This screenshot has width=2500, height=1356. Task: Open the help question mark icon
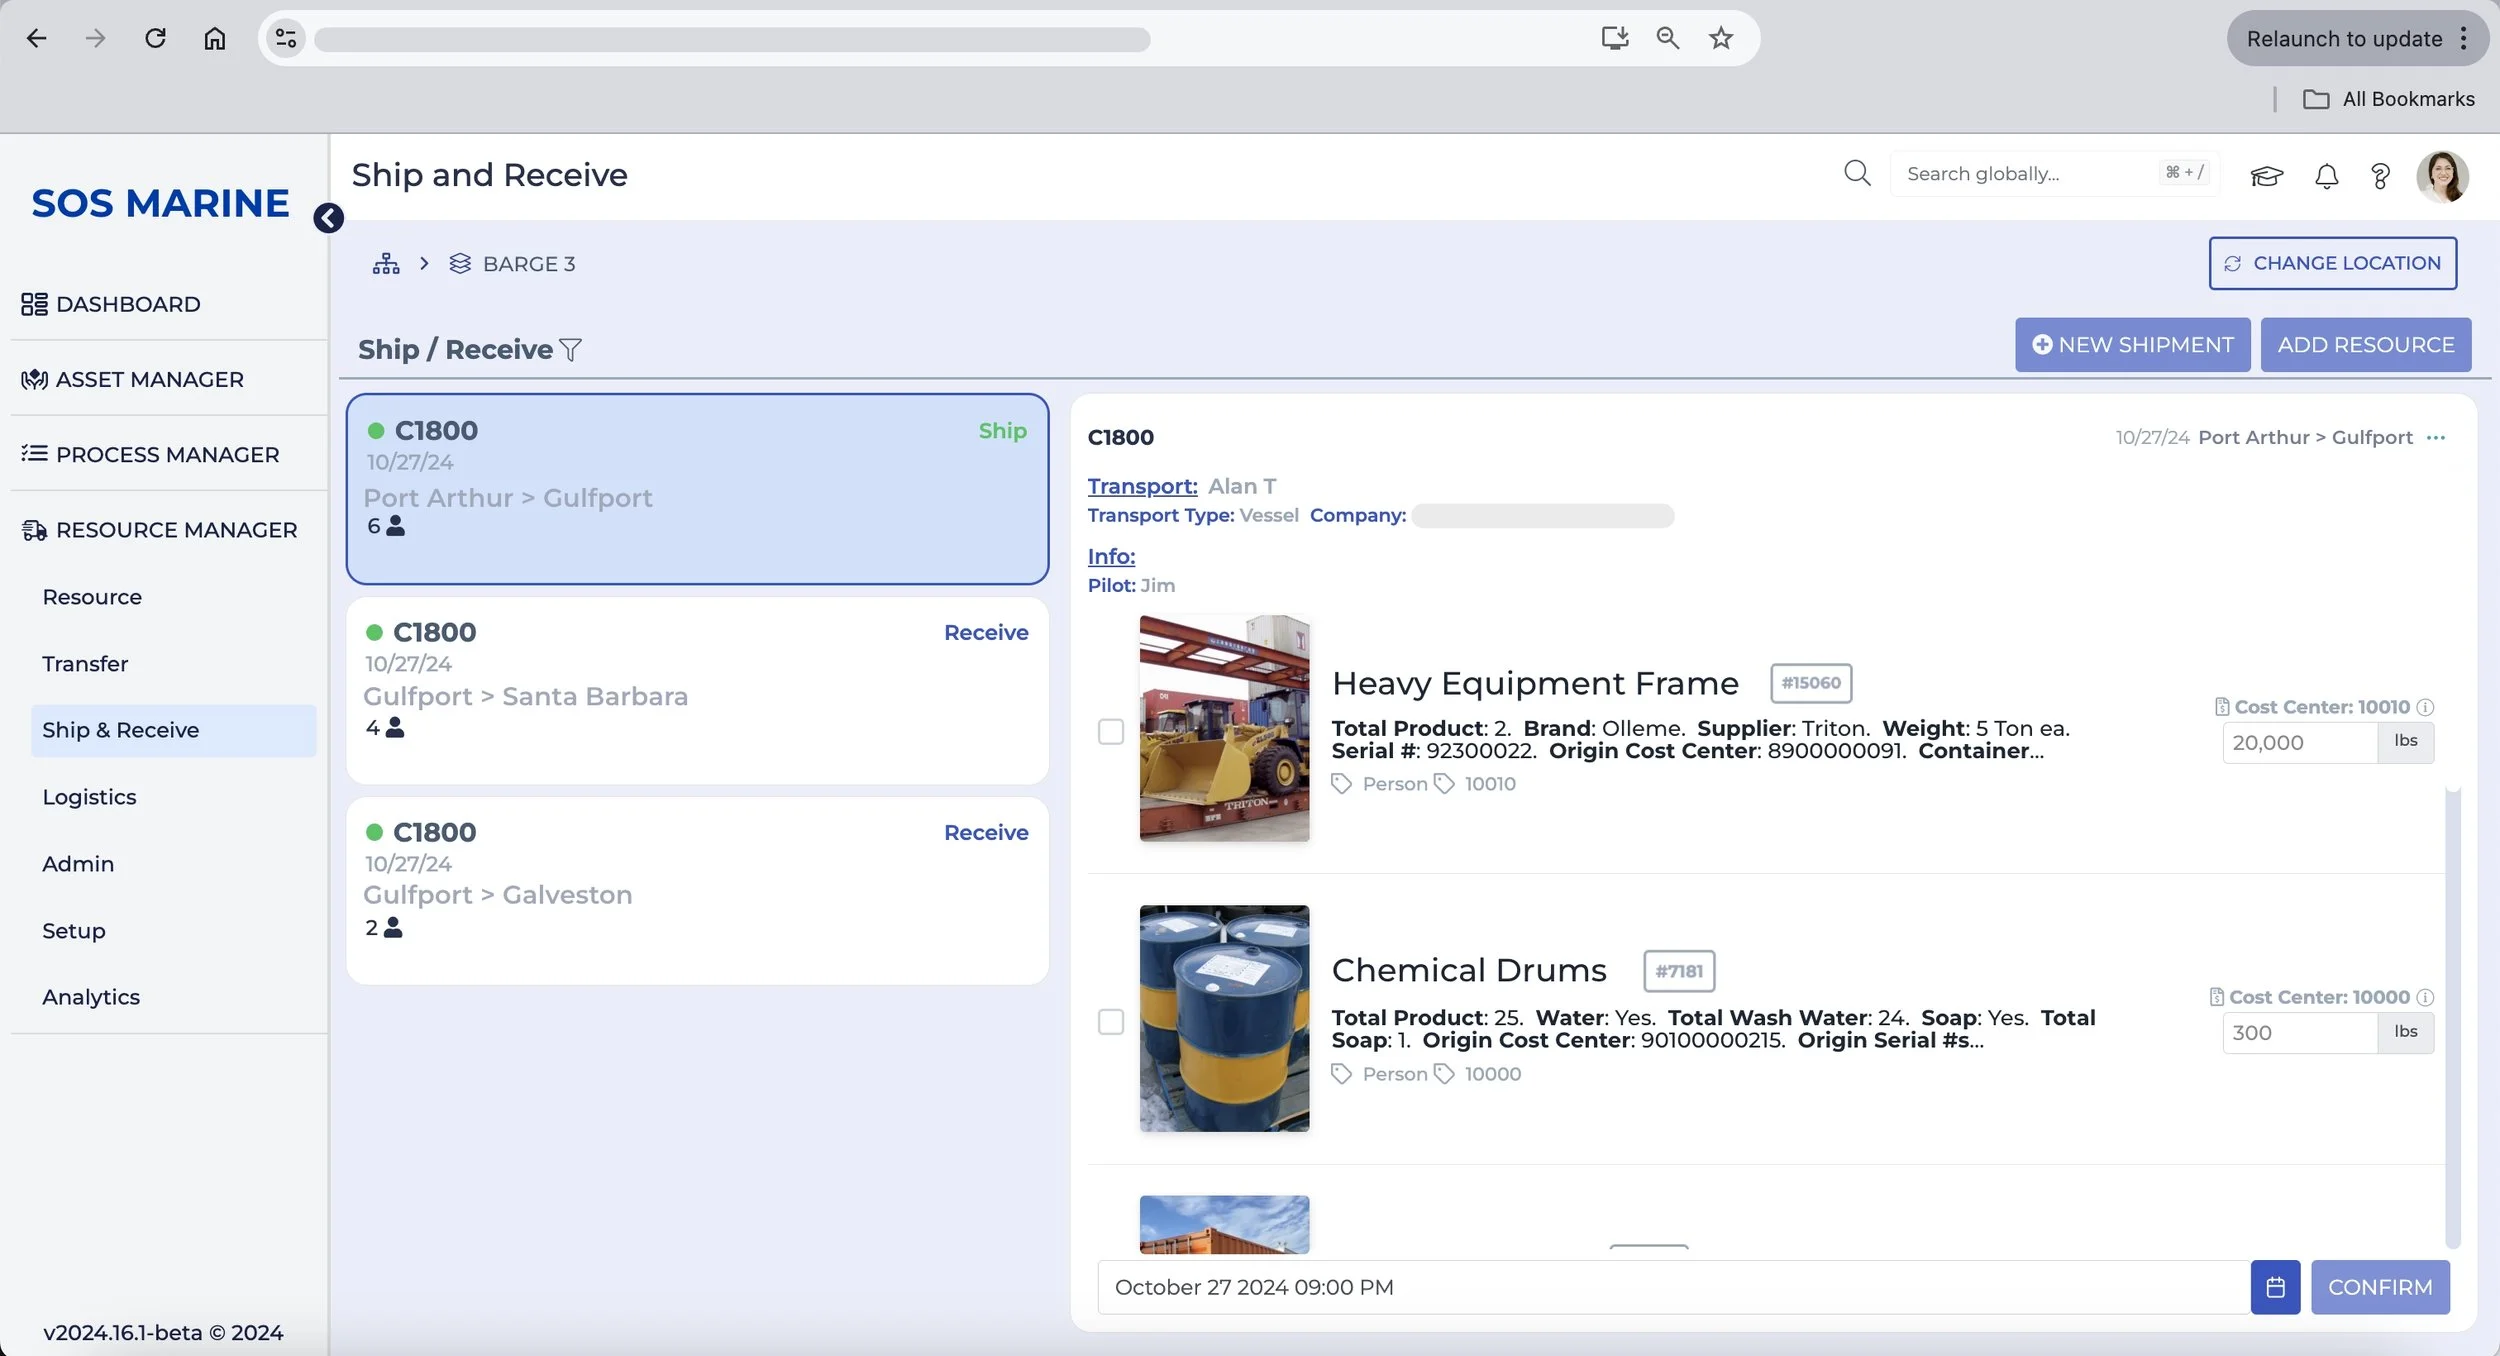tap(2380, 177)
